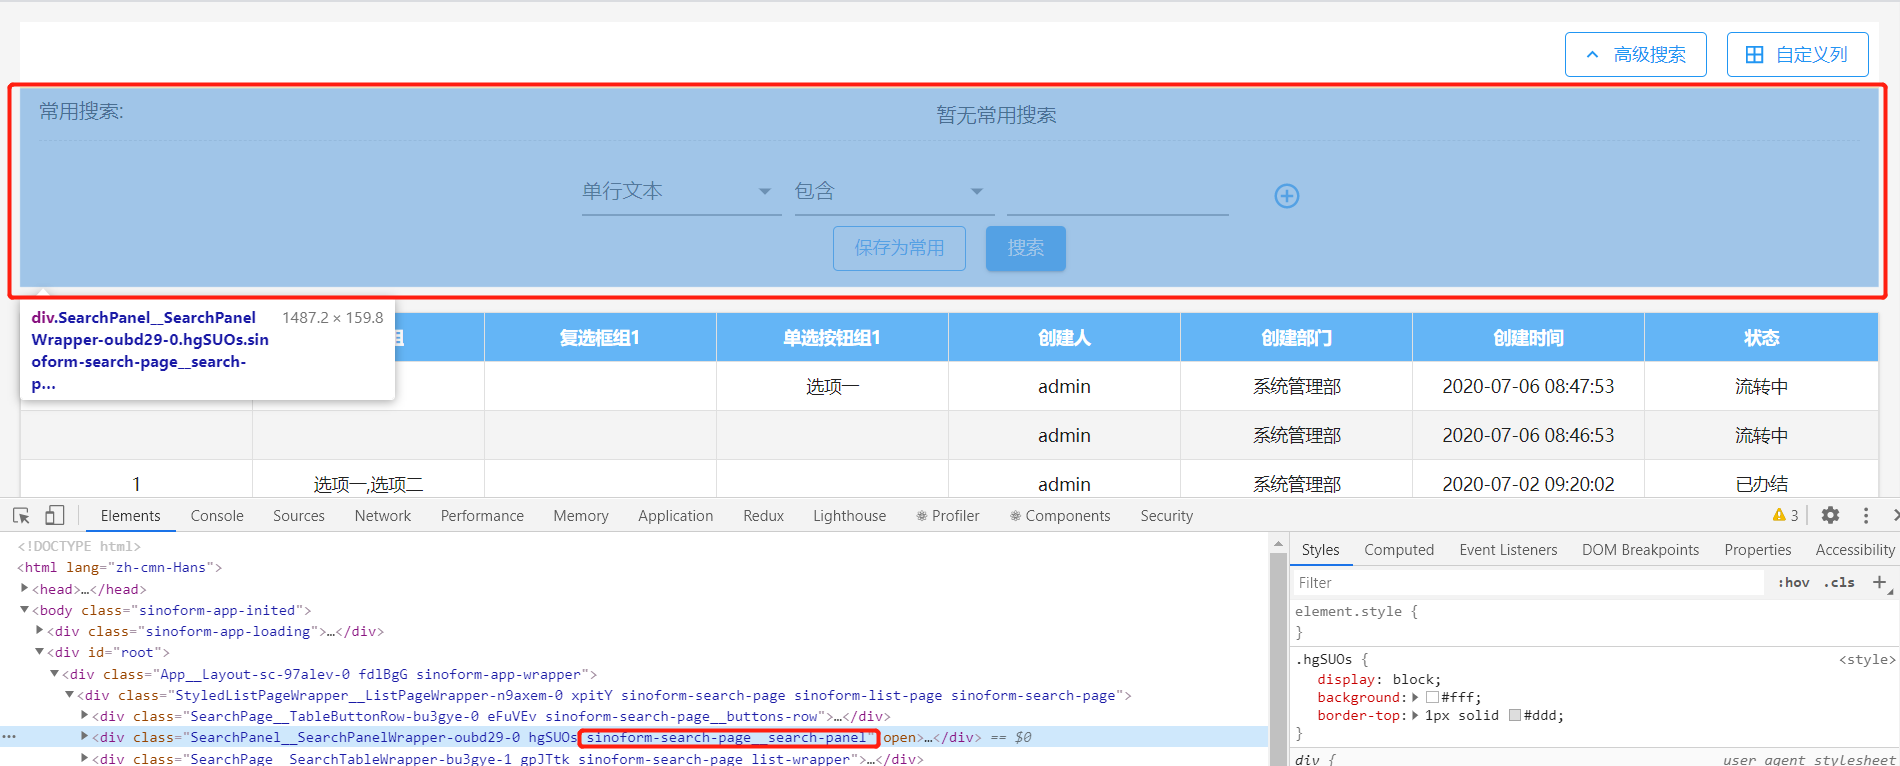Expand the selected SearchPanelWrapper div node

pos(84,736)
